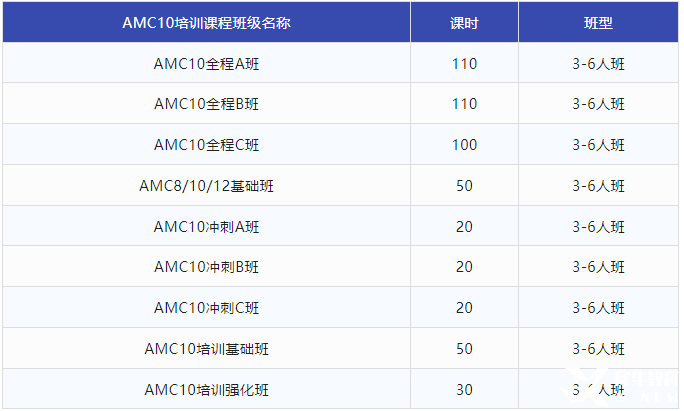Select the AMC10全程C班 cell
This screenshot has height=411, width=684.
coord(206,145)
